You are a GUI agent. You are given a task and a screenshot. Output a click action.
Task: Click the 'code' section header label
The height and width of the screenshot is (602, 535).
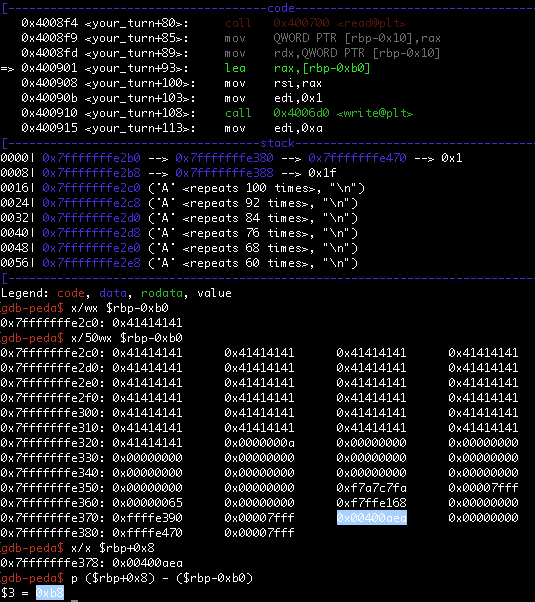[x=281, y=8]
